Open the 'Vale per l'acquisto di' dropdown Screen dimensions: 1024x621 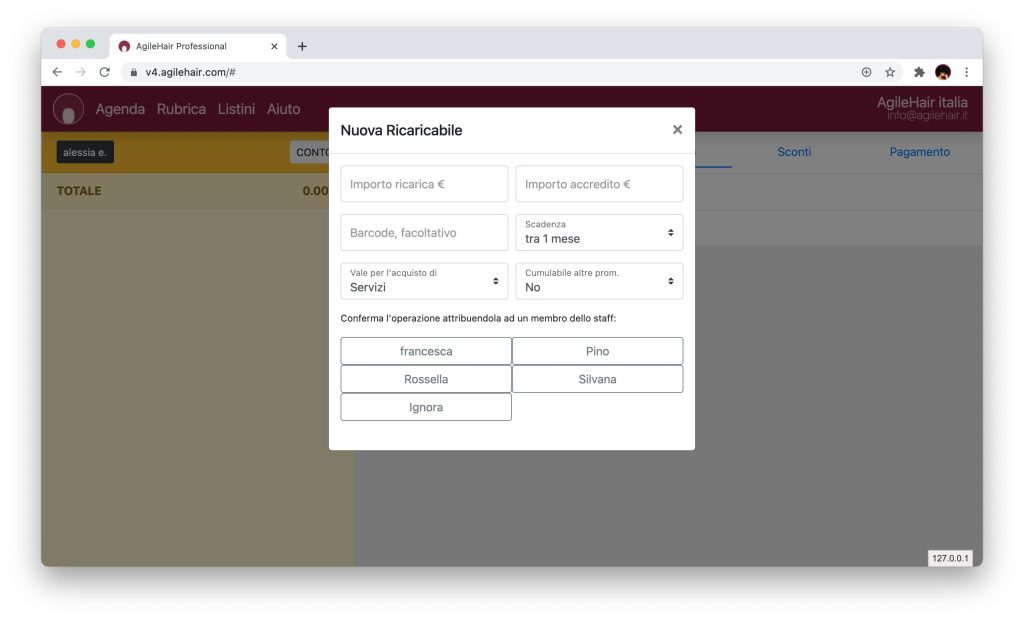point(424,281)
